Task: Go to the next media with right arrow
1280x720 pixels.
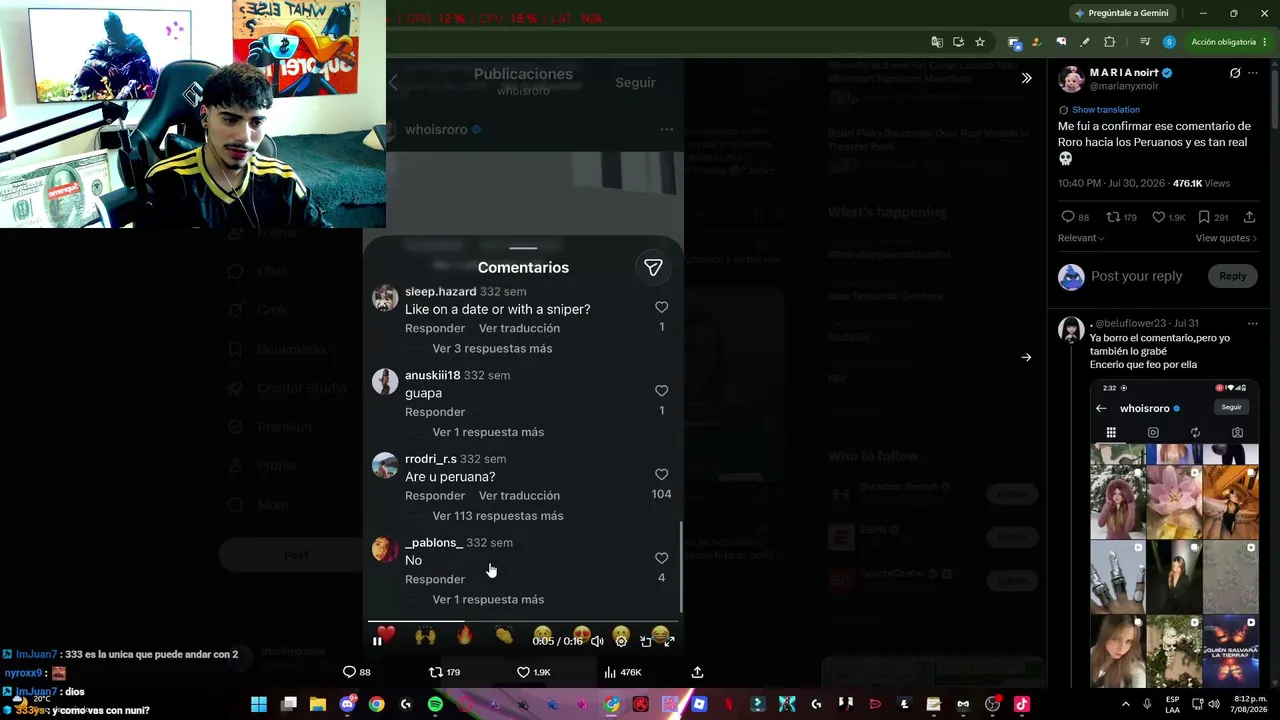Action: pyautogui.click(x=1026, y=357)
